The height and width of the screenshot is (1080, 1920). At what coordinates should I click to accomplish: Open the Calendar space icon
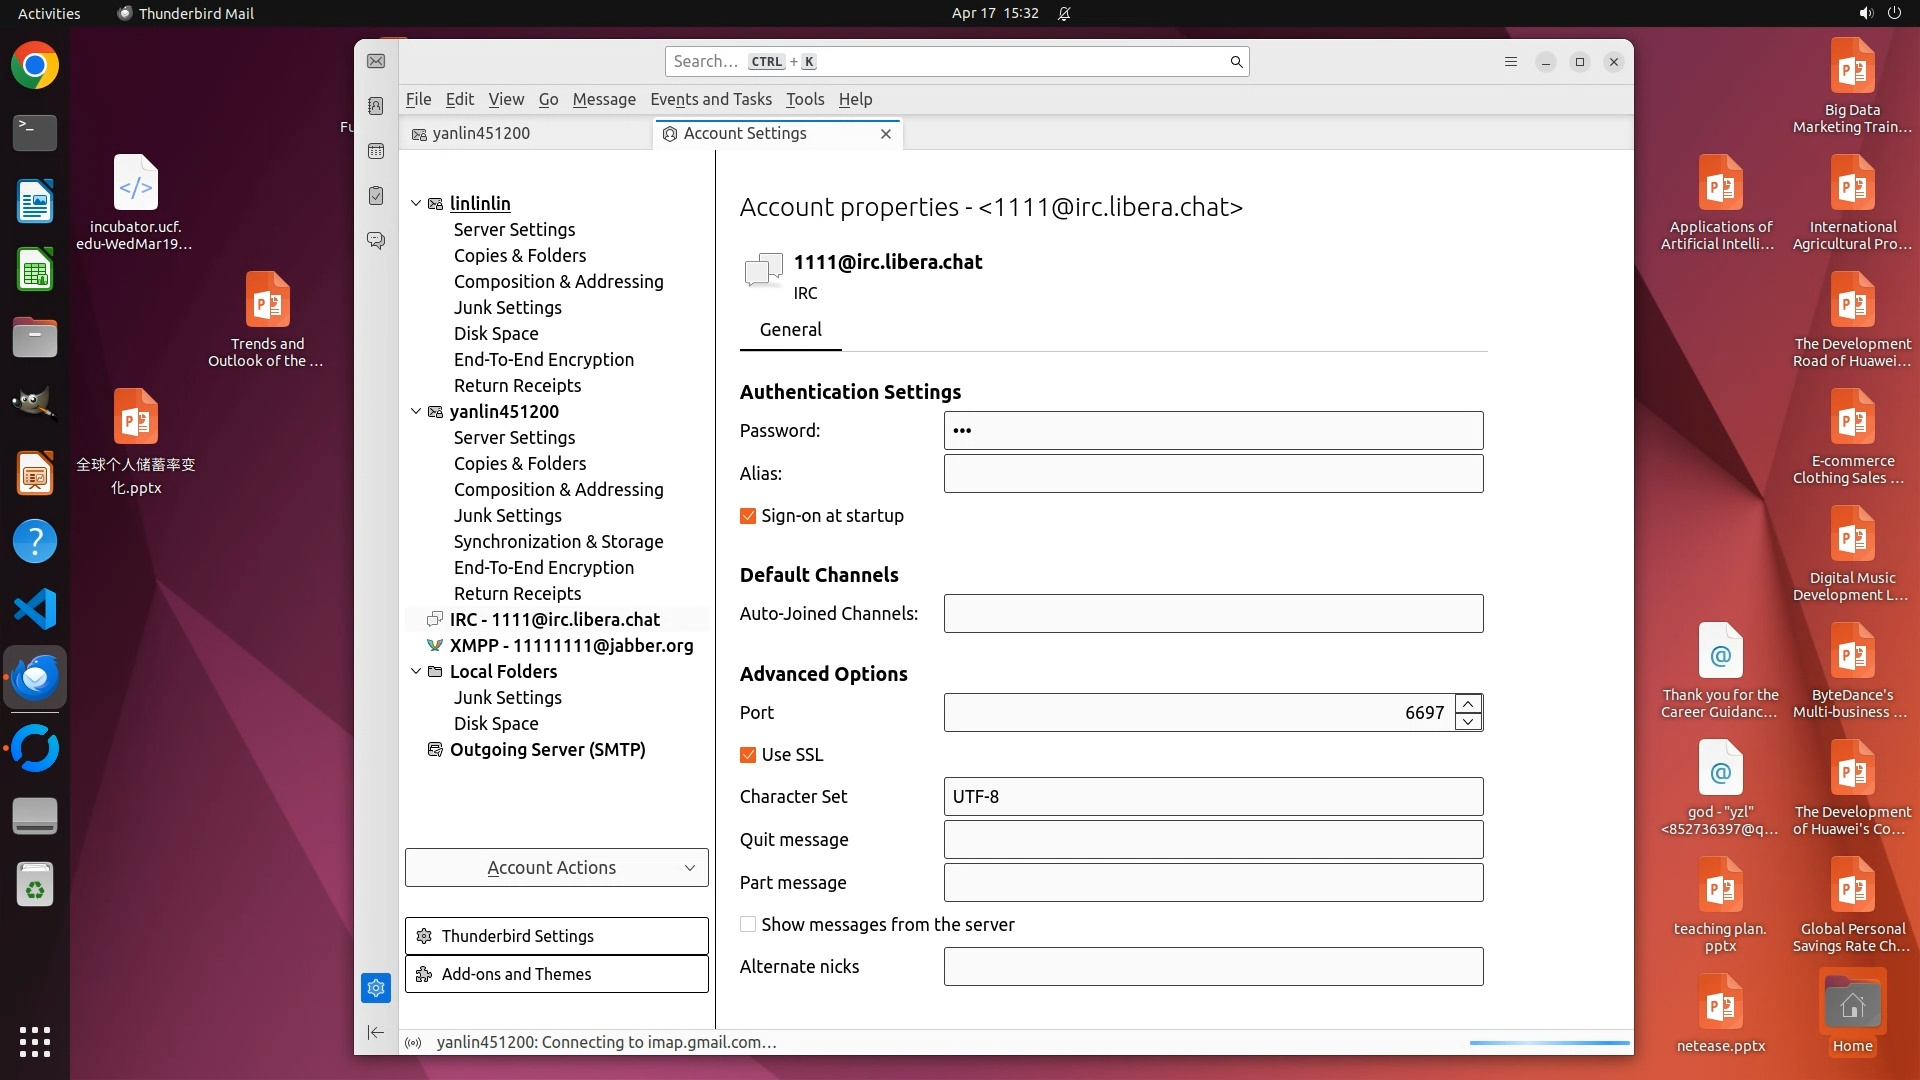tap(376, 151)
